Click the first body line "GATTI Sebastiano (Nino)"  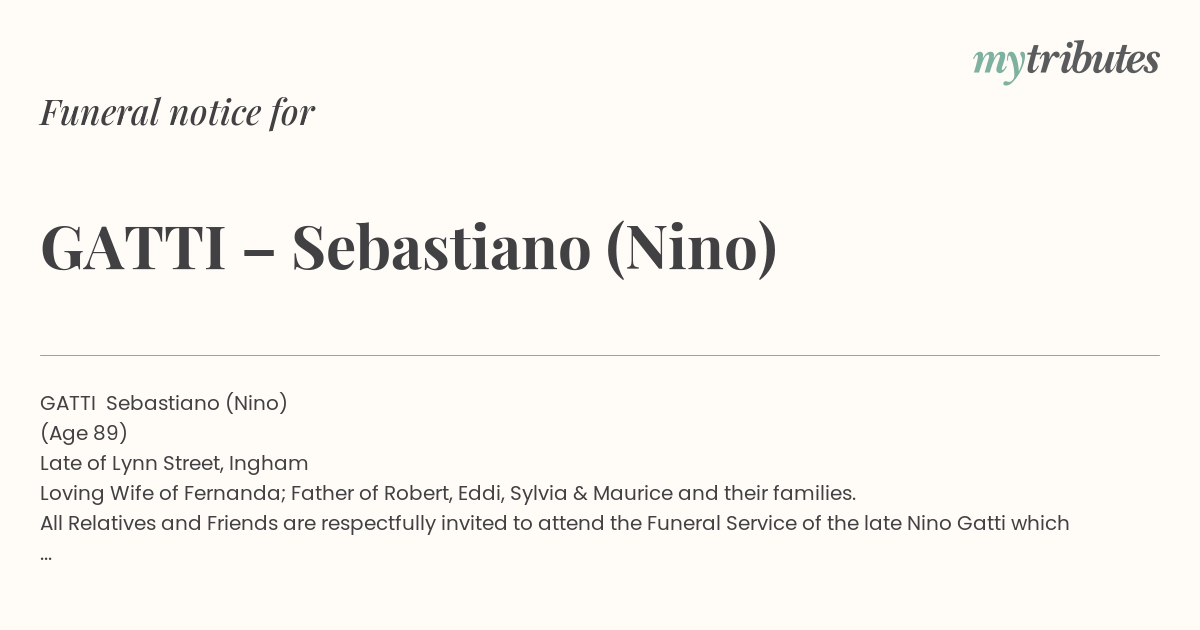point(164,403)
